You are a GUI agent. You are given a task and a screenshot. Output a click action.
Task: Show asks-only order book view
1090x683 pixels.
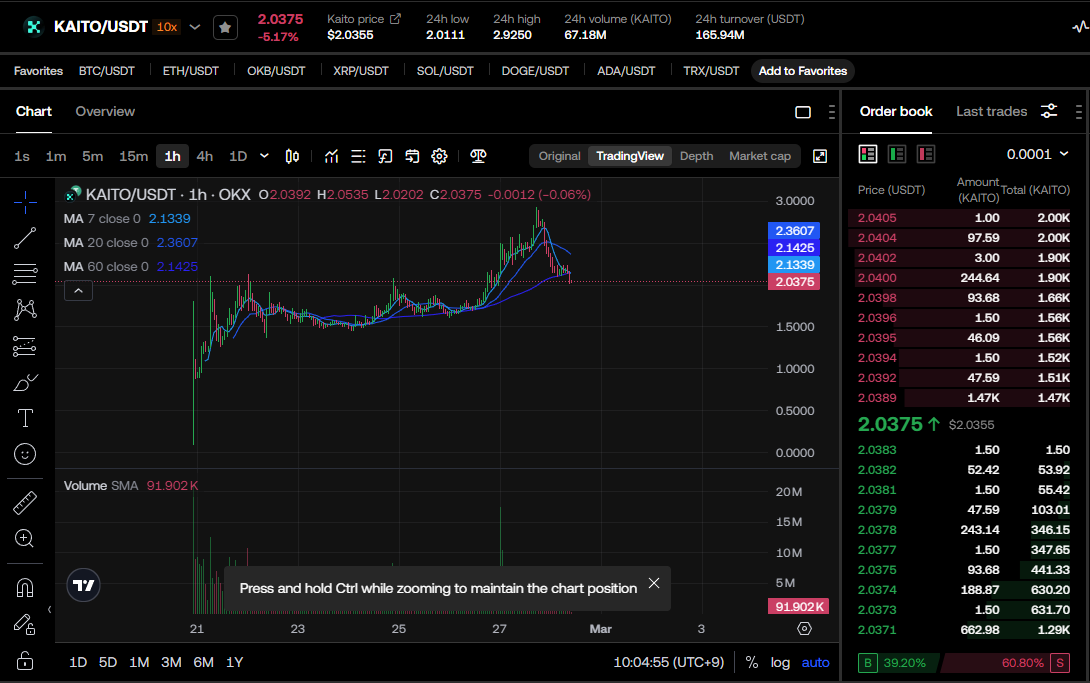(926, 154)
